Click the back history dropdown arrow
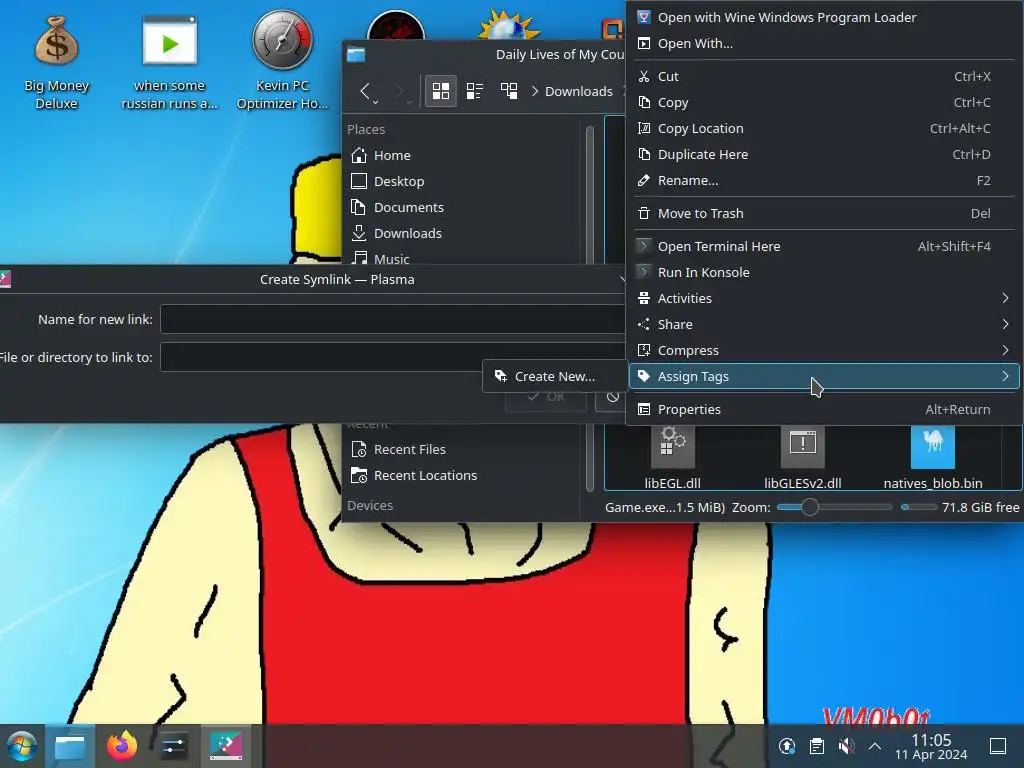The height and width of the screenshot is (768, 1024). pyautogui.click(x=376, y=103)
